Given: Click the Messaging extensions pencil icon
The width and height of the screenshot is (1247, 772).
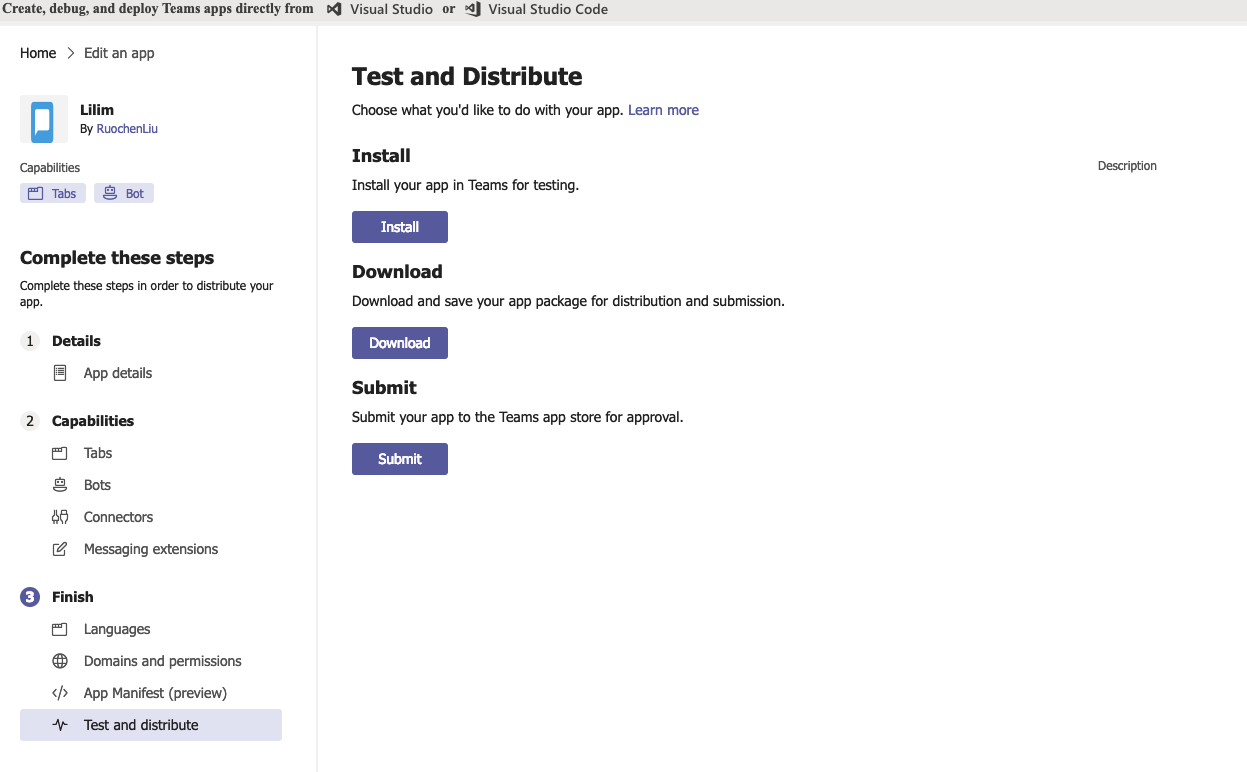Looking at the screenshot, I should (x=60, y=549).
